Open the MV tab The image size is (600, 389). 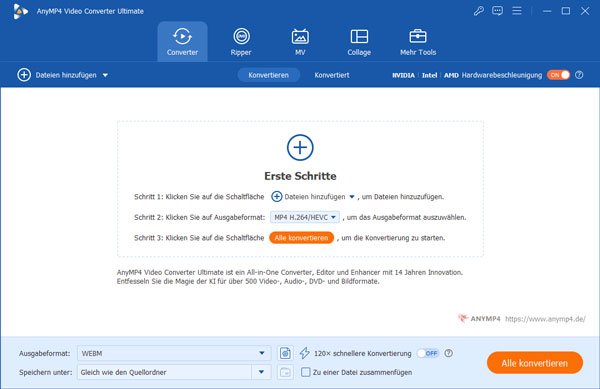tap(300, 42)
